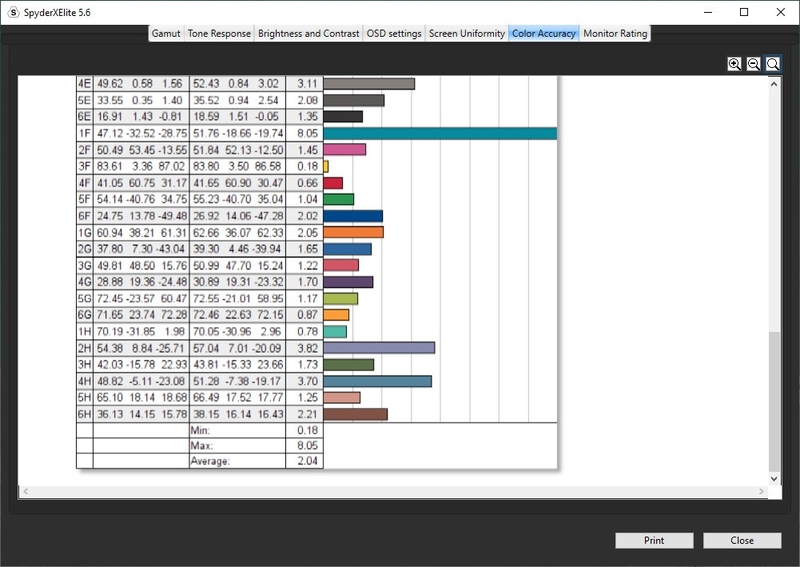
Task: Close the window with the X button
Action: 781,12
